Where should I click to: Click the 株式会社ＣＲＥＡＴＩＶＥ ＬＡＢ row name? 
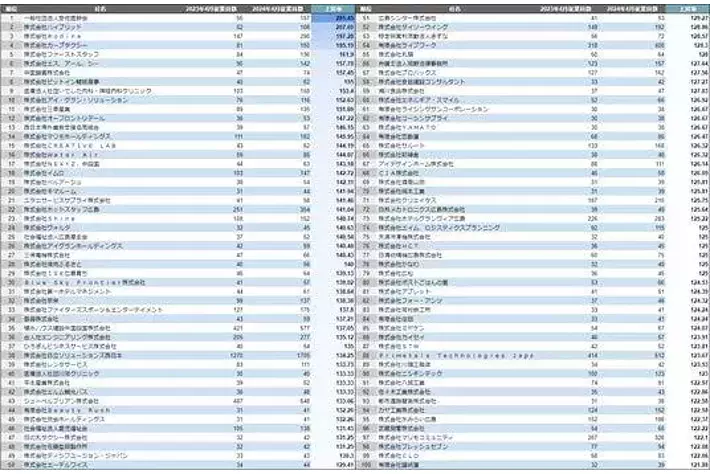77,147
